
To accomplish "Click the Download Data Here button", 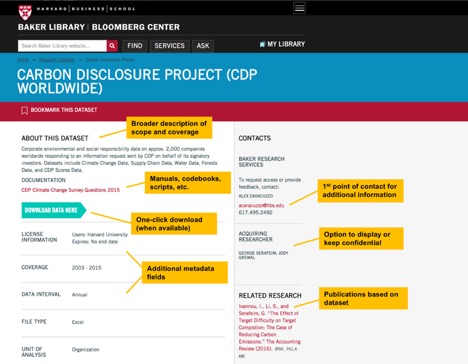I will coord(54,210).
